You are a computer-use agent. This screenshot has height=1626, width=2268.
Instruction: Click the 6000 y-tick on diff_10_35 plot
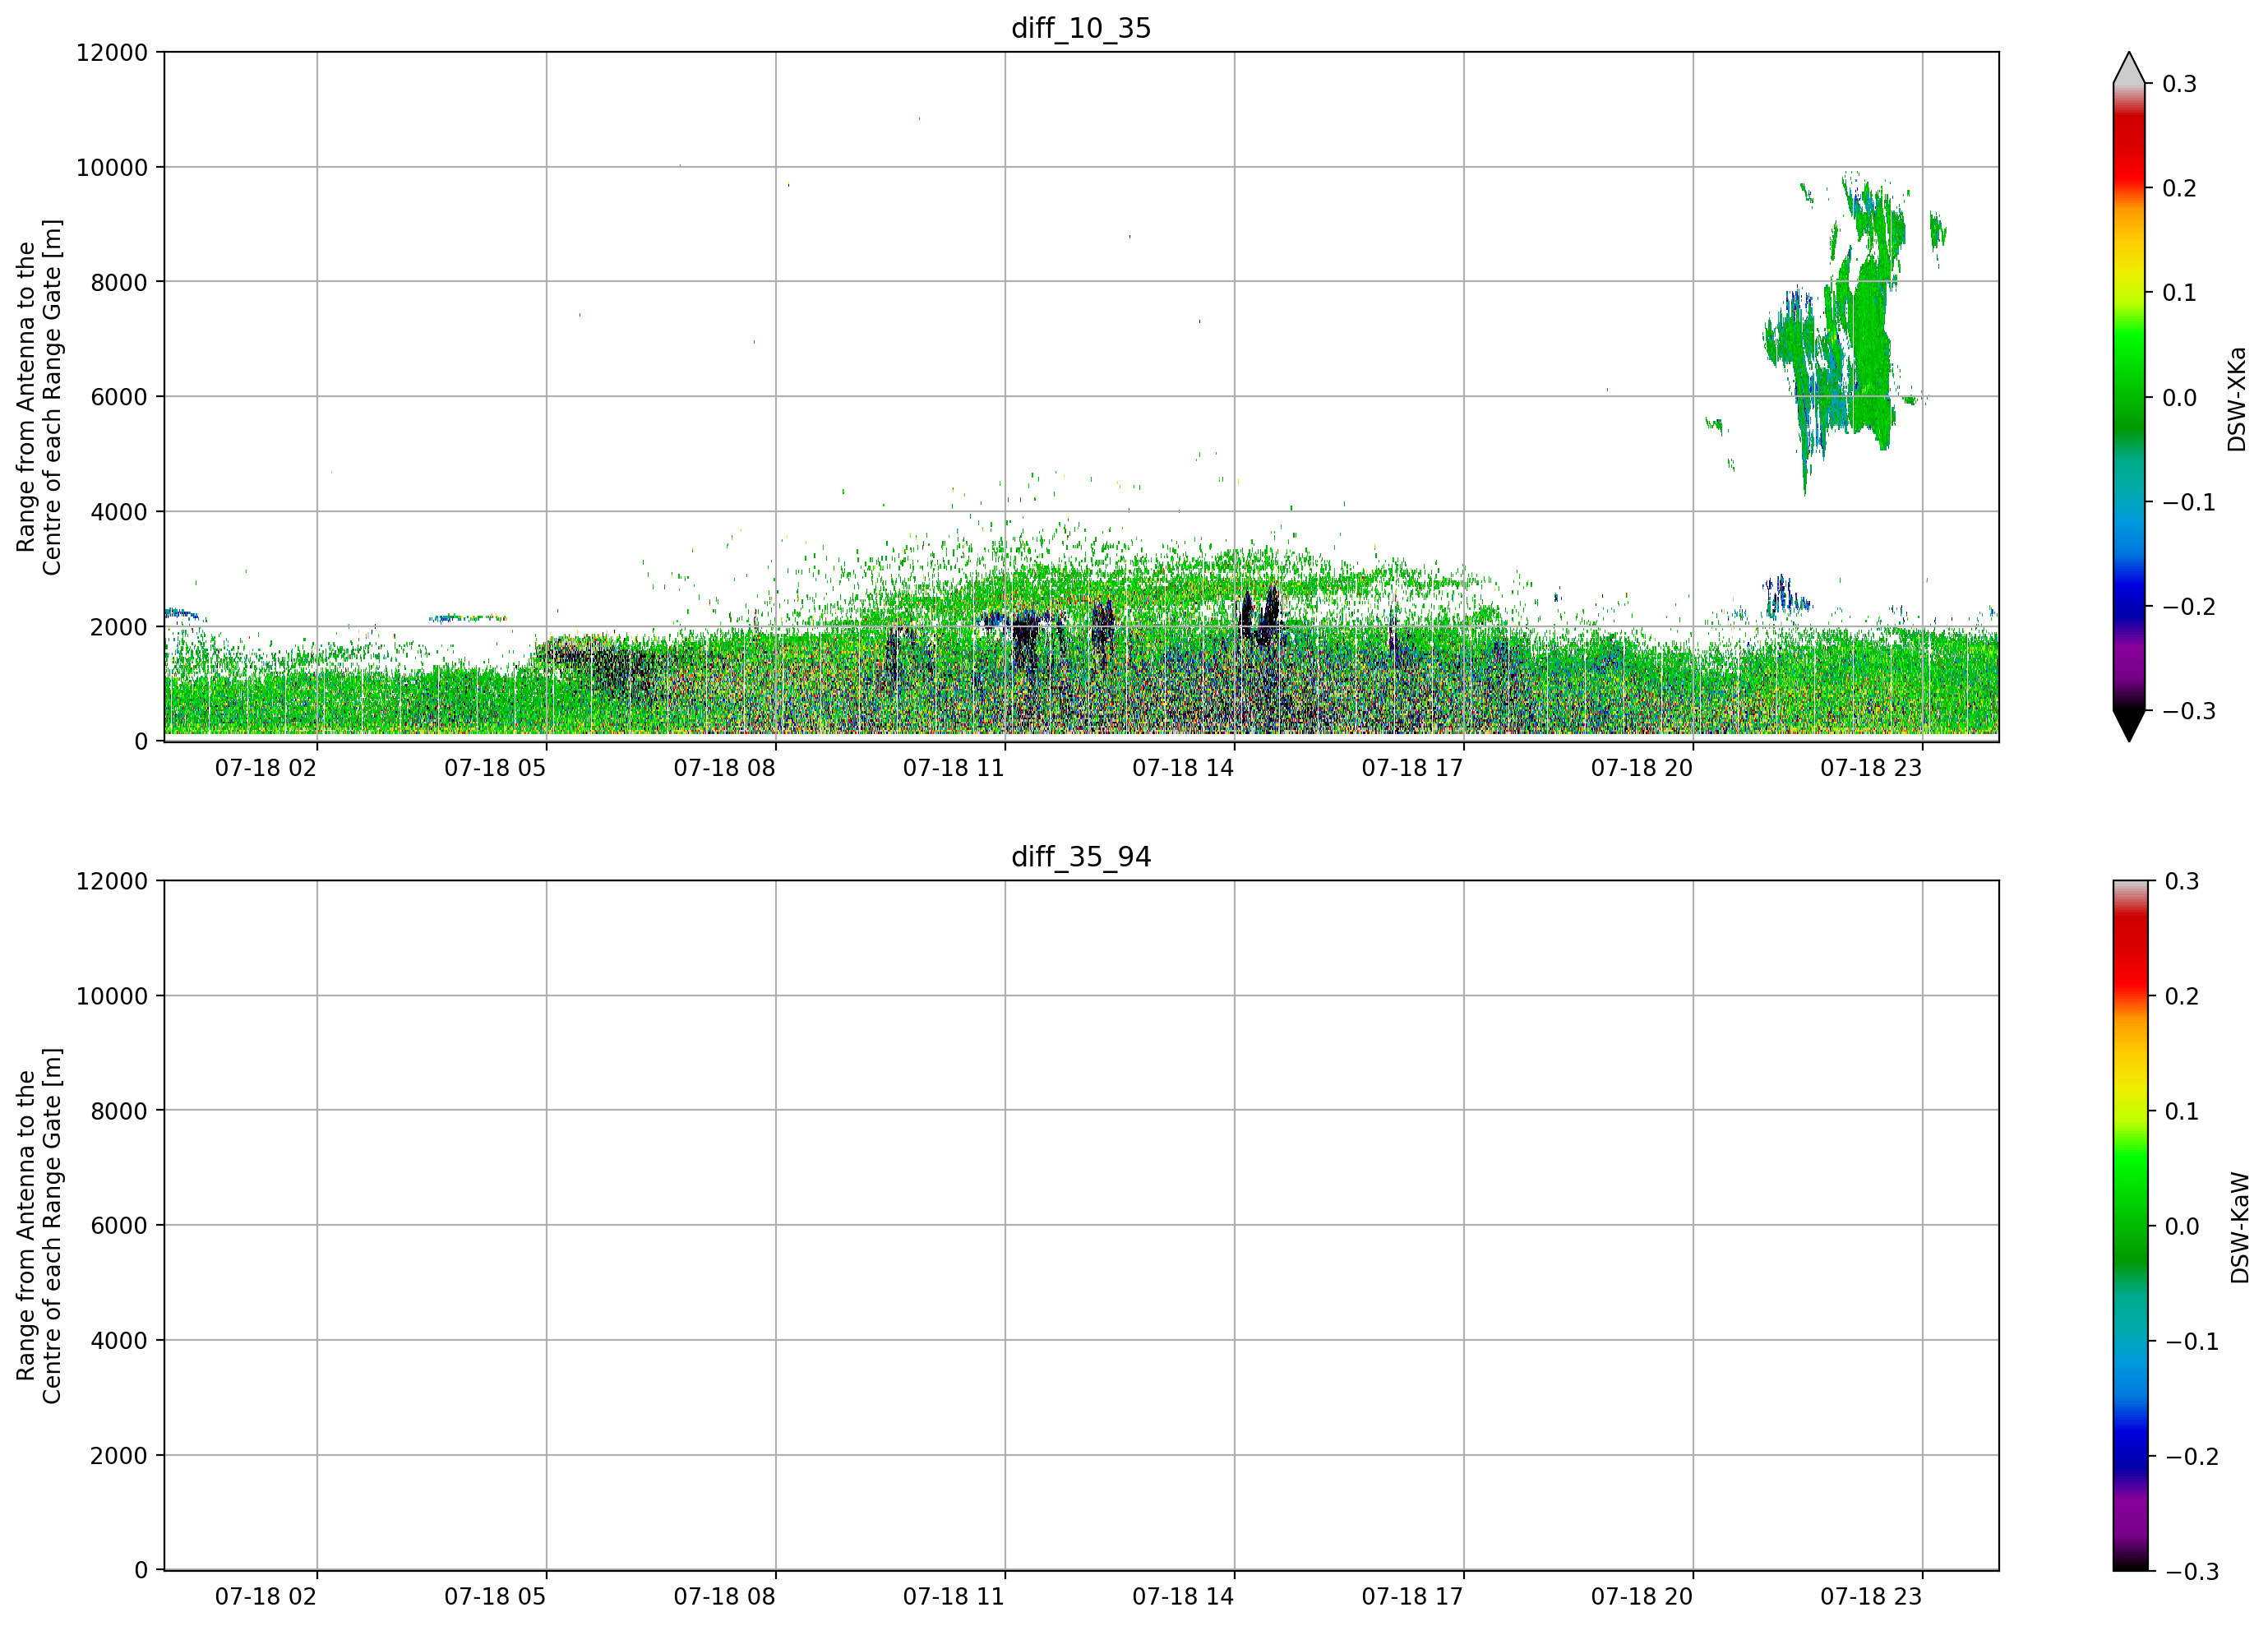point(119,397)
